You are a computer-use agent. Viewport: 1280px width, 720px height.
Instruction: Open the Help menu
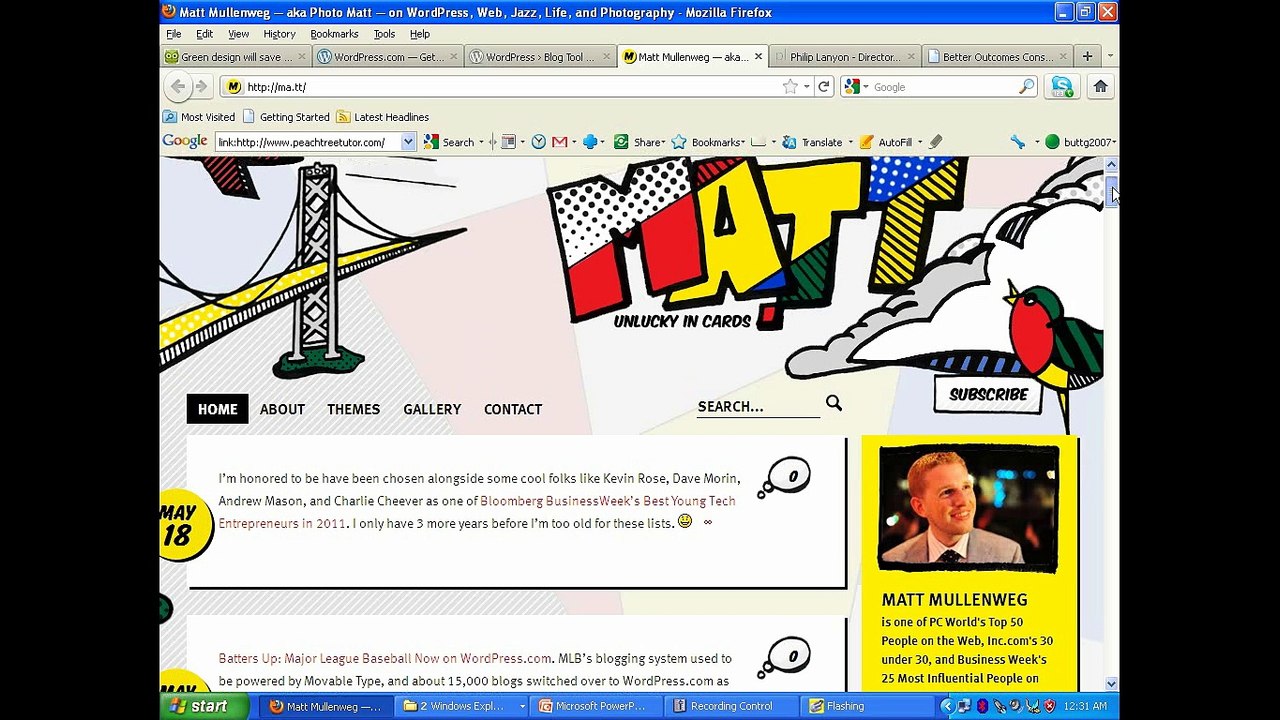420,34
